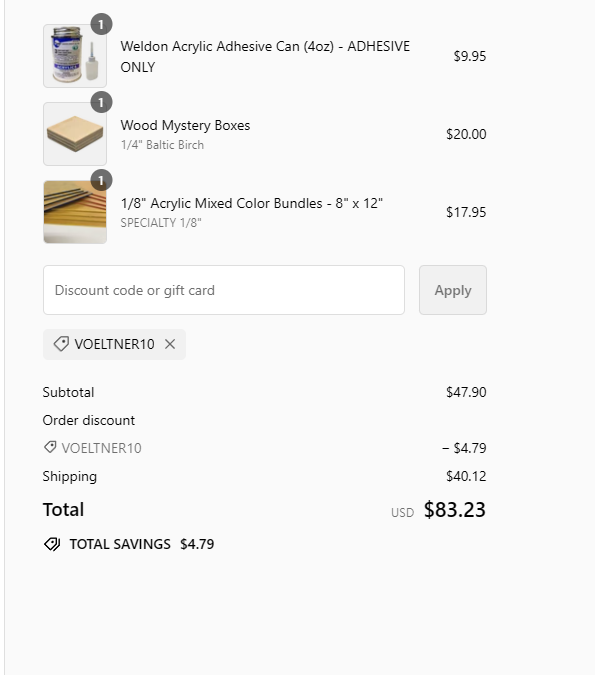Click the Total Savings tags icon
This screenshot has height=675, width=595.
tap(52, 544)
